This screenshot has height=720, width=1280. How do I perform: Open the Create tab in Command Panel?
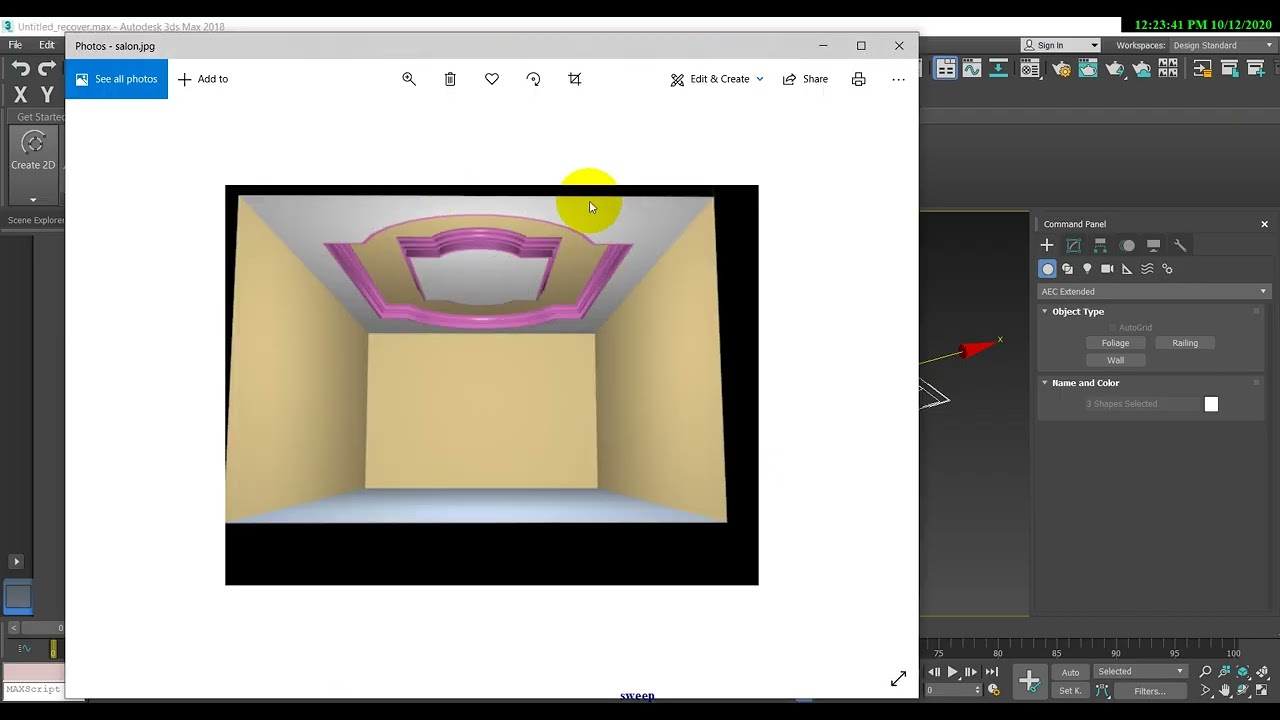pos(1047,245)
